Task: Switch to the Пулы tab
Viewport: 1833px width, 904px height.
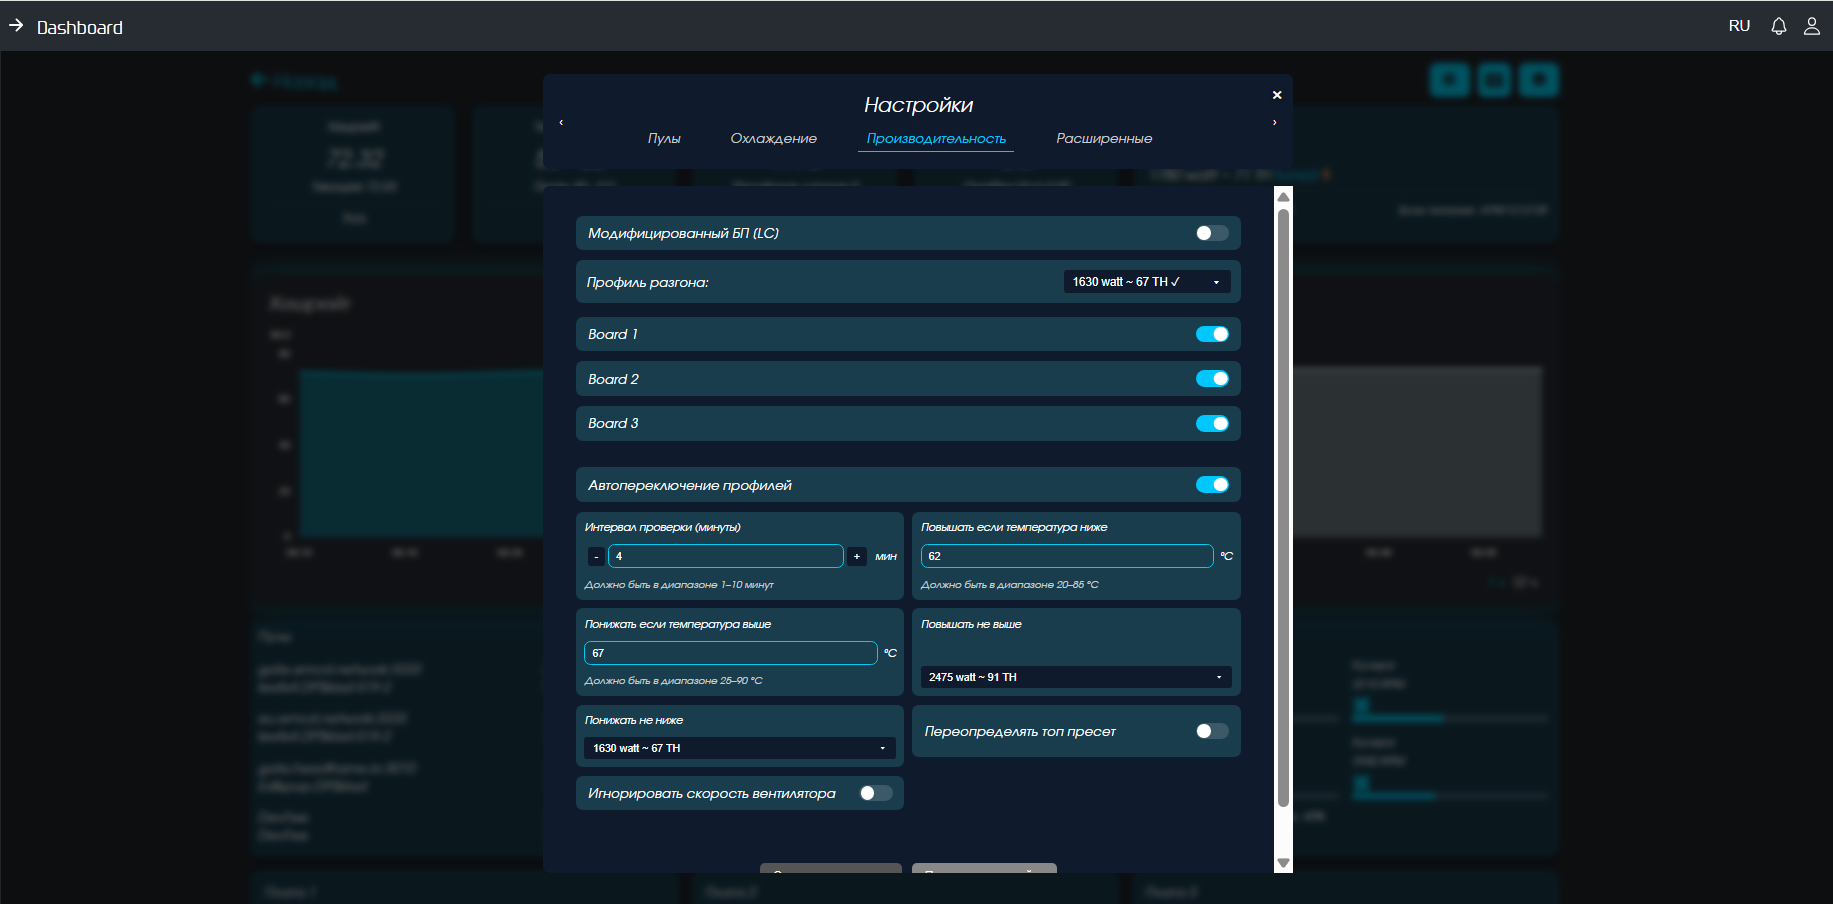Action: tap(664, 138)
